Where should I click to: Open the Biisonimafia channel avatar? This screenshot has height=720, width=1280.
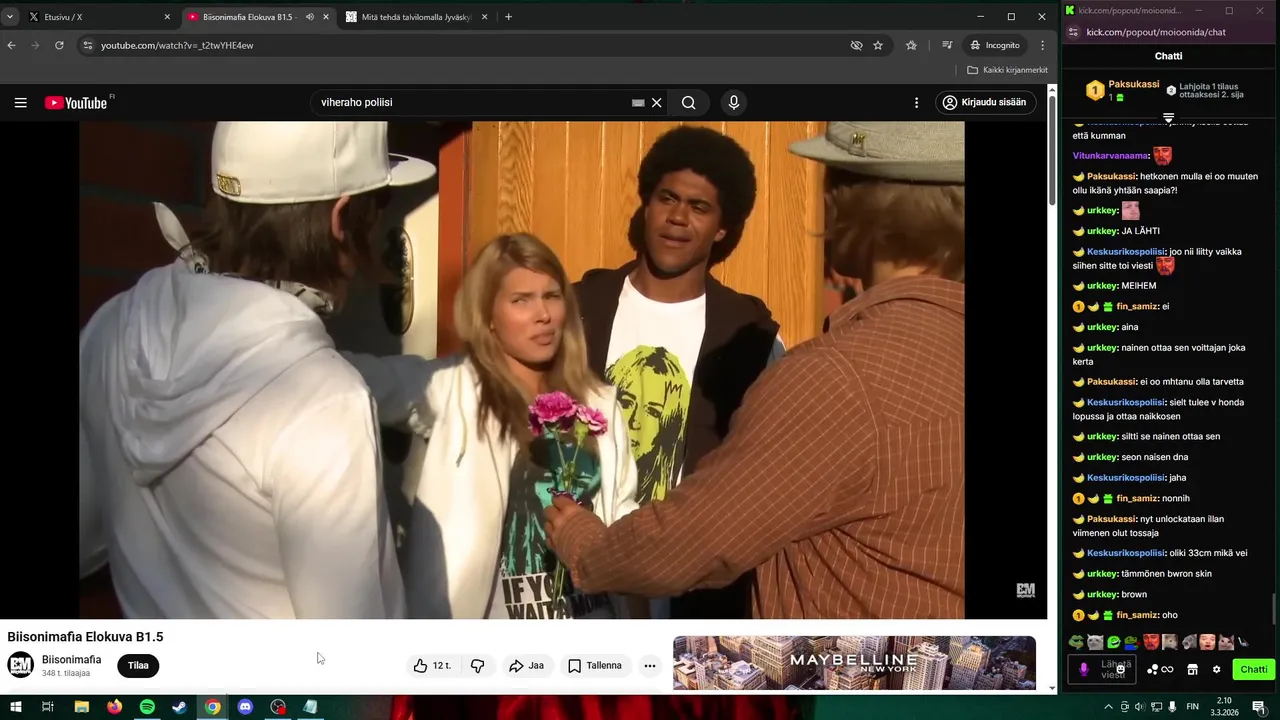[x=20, y=665]
